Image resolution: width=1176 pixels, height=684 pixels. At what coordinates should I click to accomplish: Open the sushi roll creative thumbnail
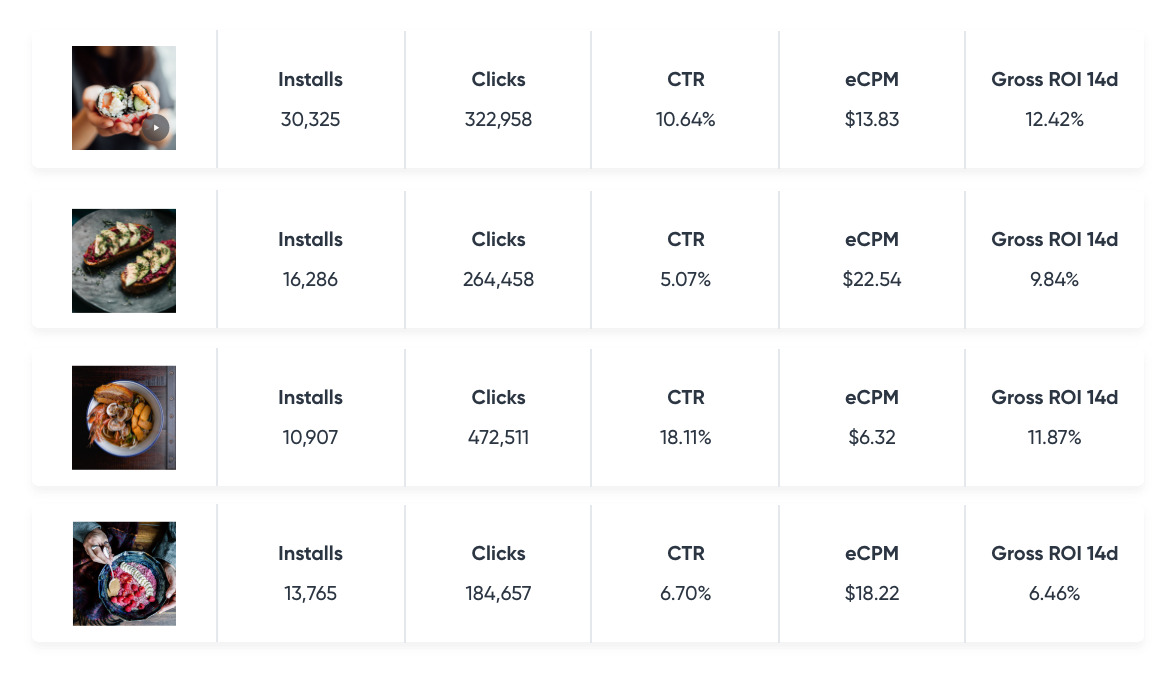124,98
